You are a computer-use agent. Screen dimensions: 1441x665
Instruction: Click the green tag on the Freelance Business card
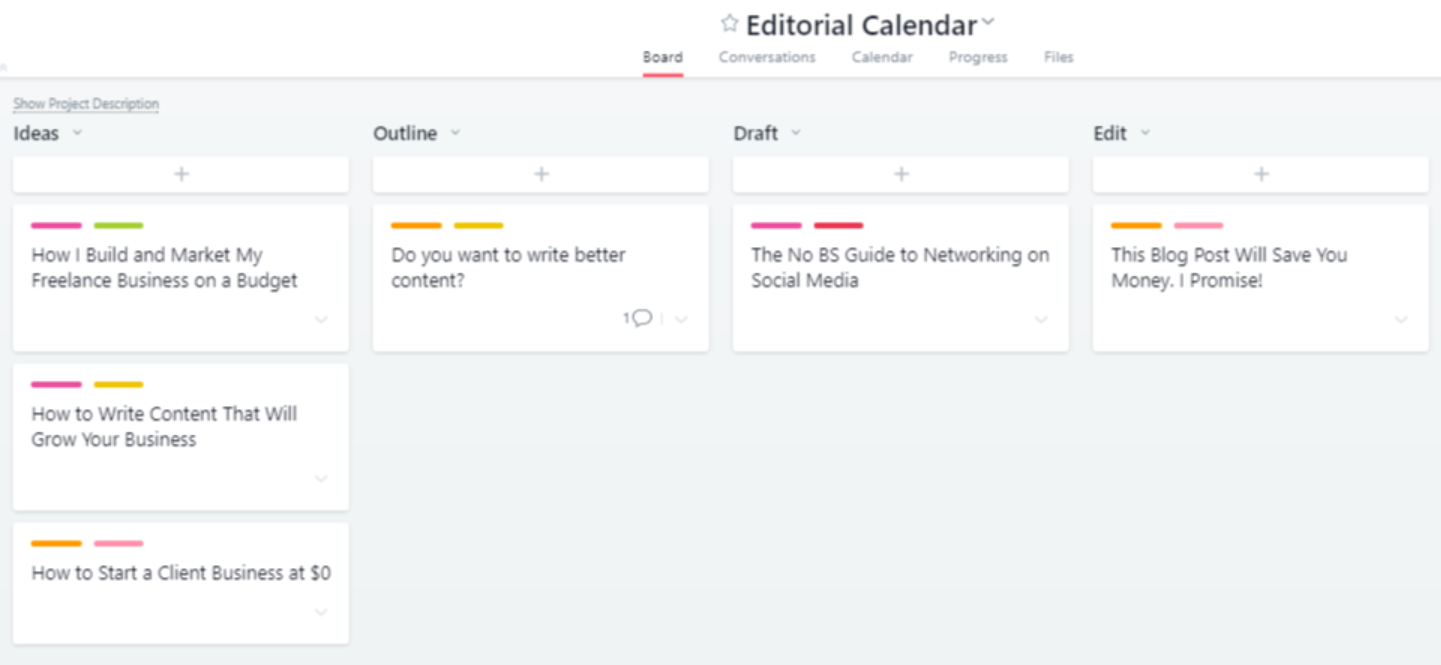[119, 226]
